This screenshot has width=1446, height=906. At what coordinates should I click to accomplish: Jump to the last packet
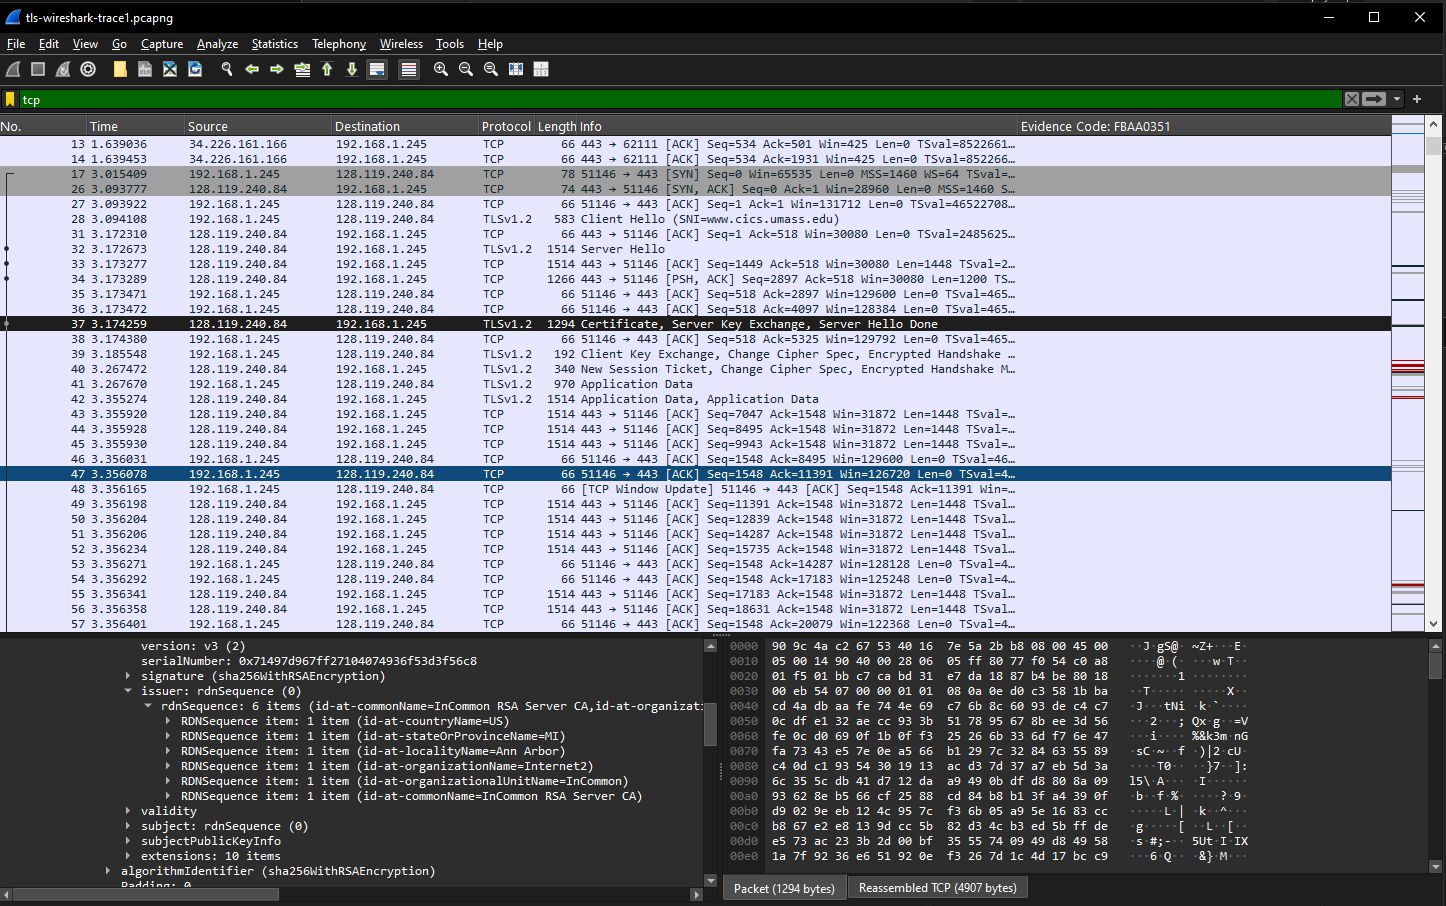pyautogui.click(x=352, y=69)
